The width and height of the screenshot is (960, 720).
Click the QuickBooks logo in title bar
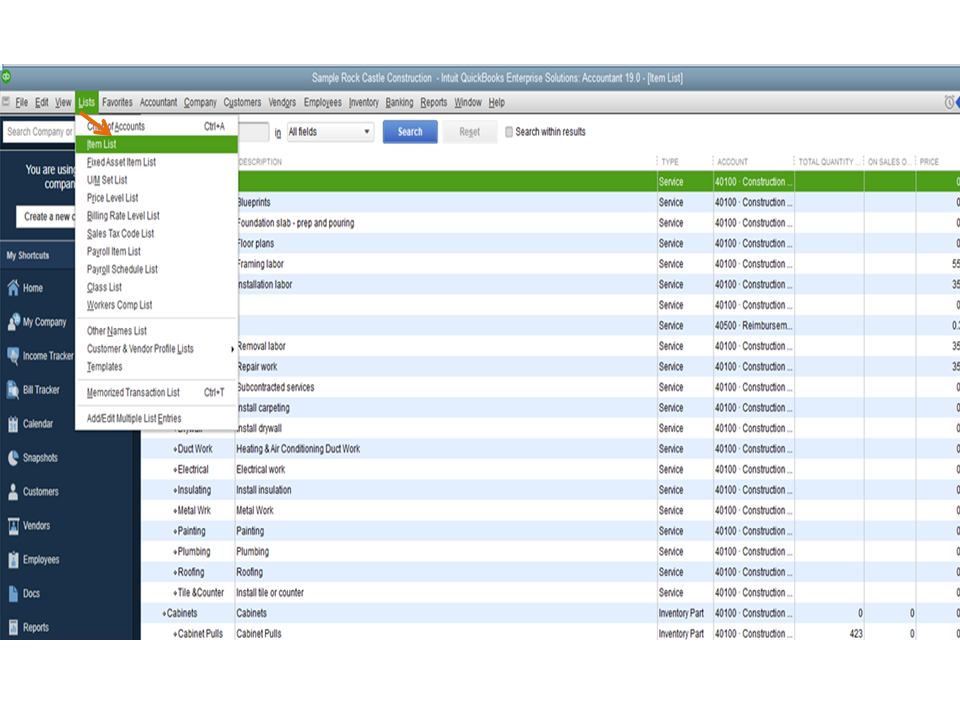pos(6,77)
